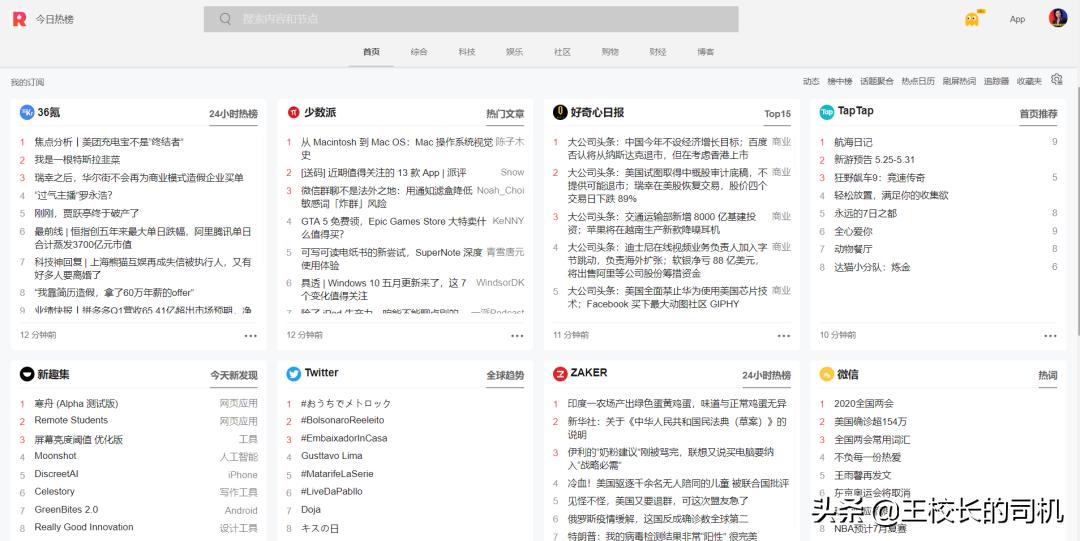Open 微信 热词 list selector
1080x541 pixels.
(1048, 375)
